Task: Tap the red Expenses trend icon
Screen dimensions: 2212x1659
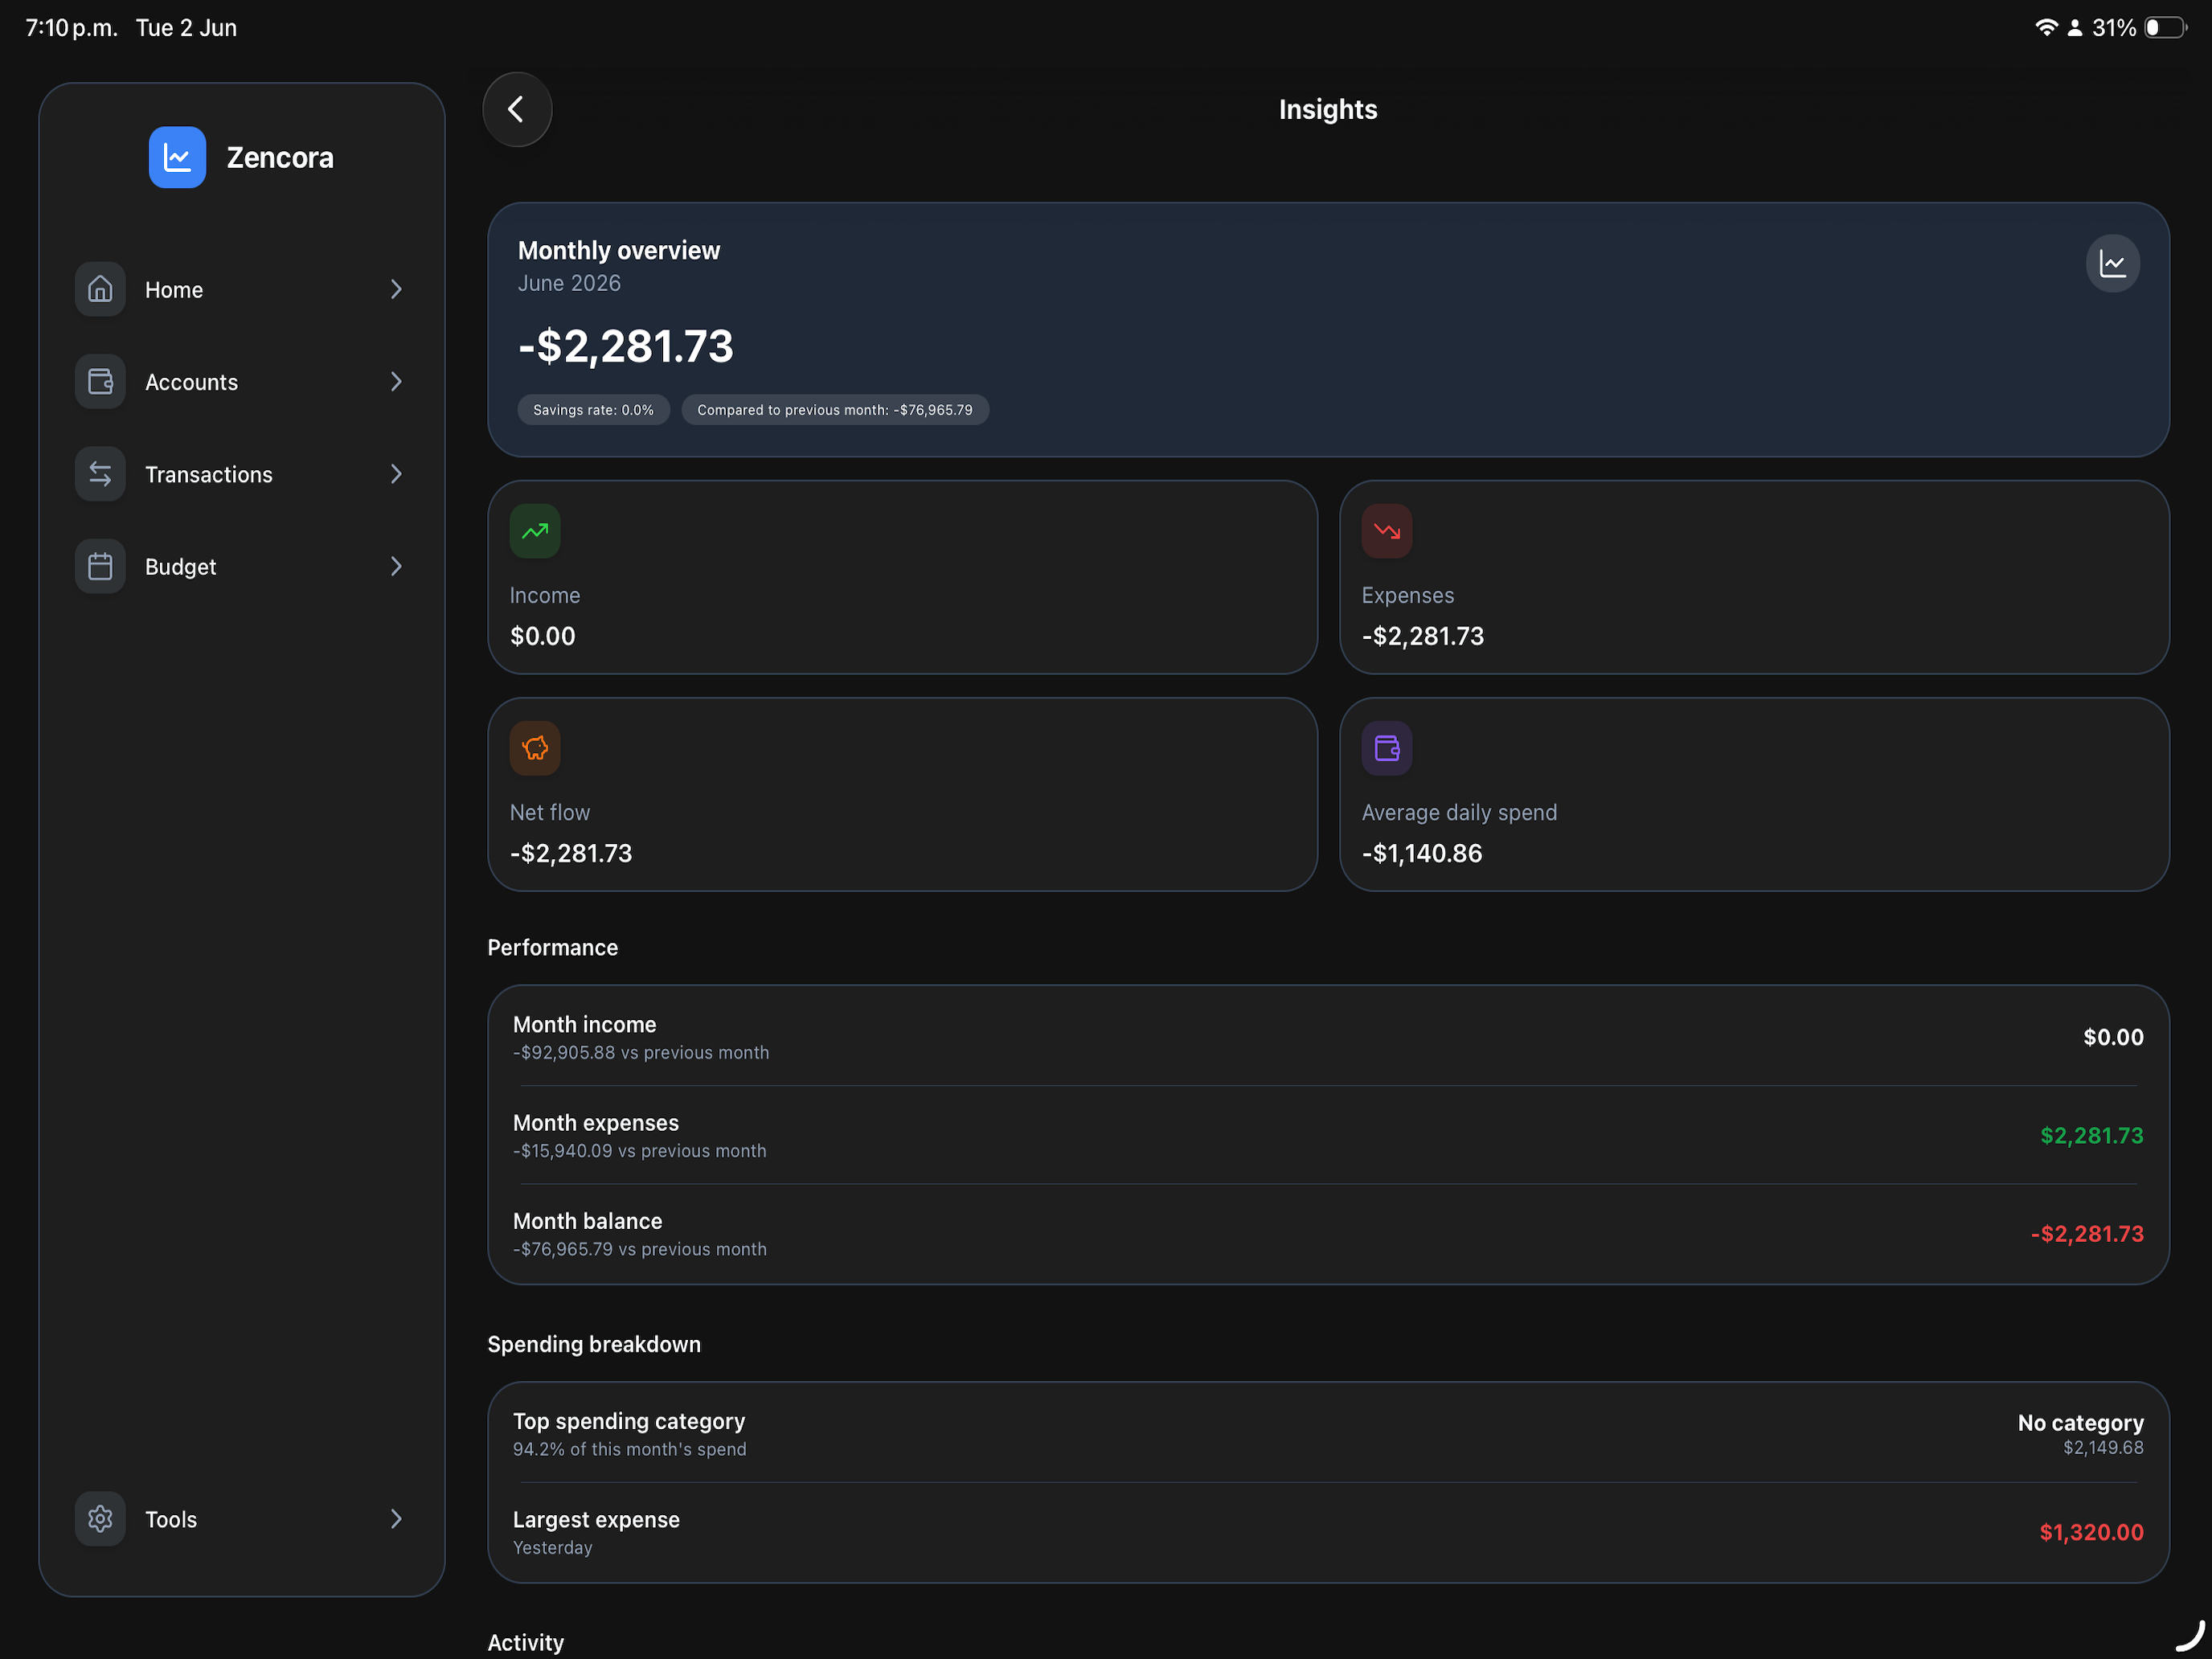Action: pyautogui.click(x=1387, y=531)
